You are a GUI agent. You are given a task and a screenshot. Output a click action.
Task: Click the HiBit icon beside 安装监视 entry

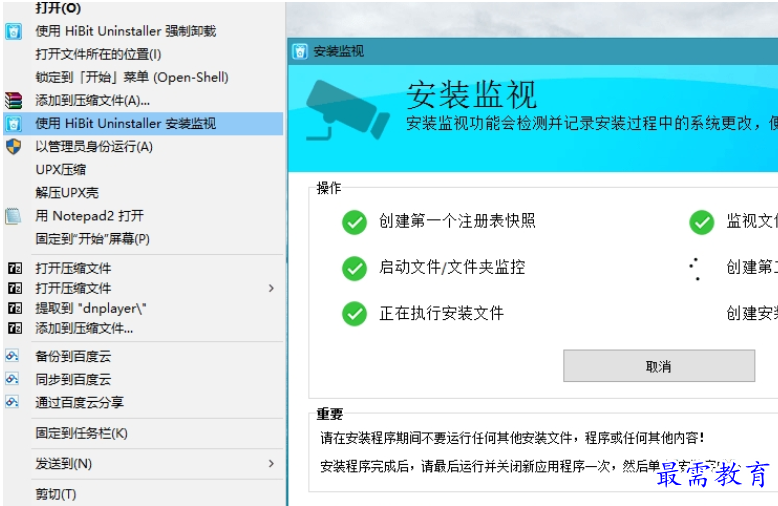coord(13,124)
